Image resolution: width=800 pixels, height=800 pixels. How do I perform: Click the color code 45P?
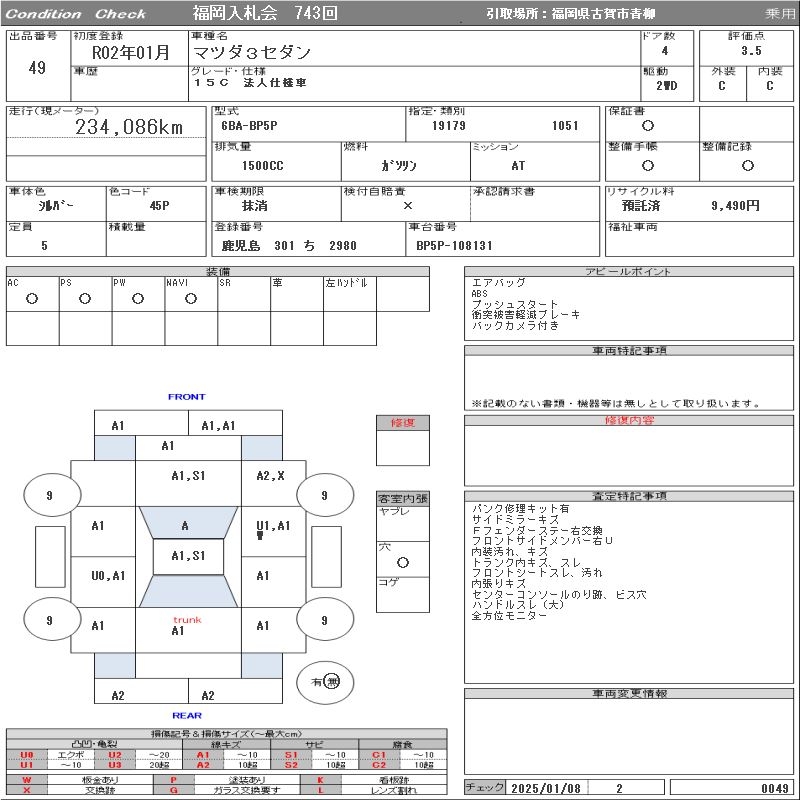pyautogui.click(x=160, y=206)
